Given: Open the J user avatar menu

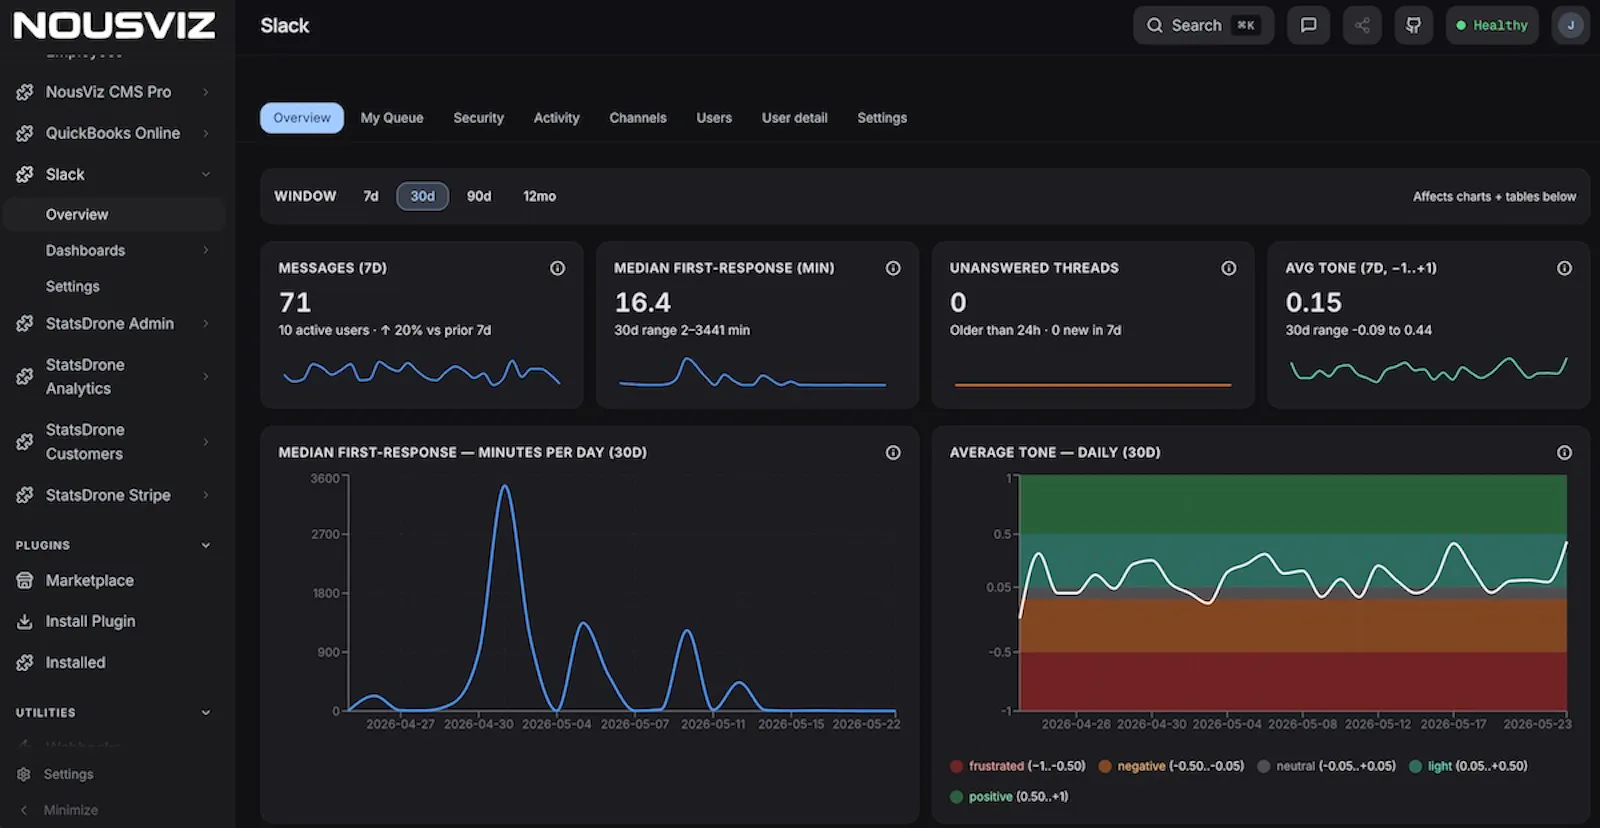Looking at the screenshot, I should [1570, 25].
